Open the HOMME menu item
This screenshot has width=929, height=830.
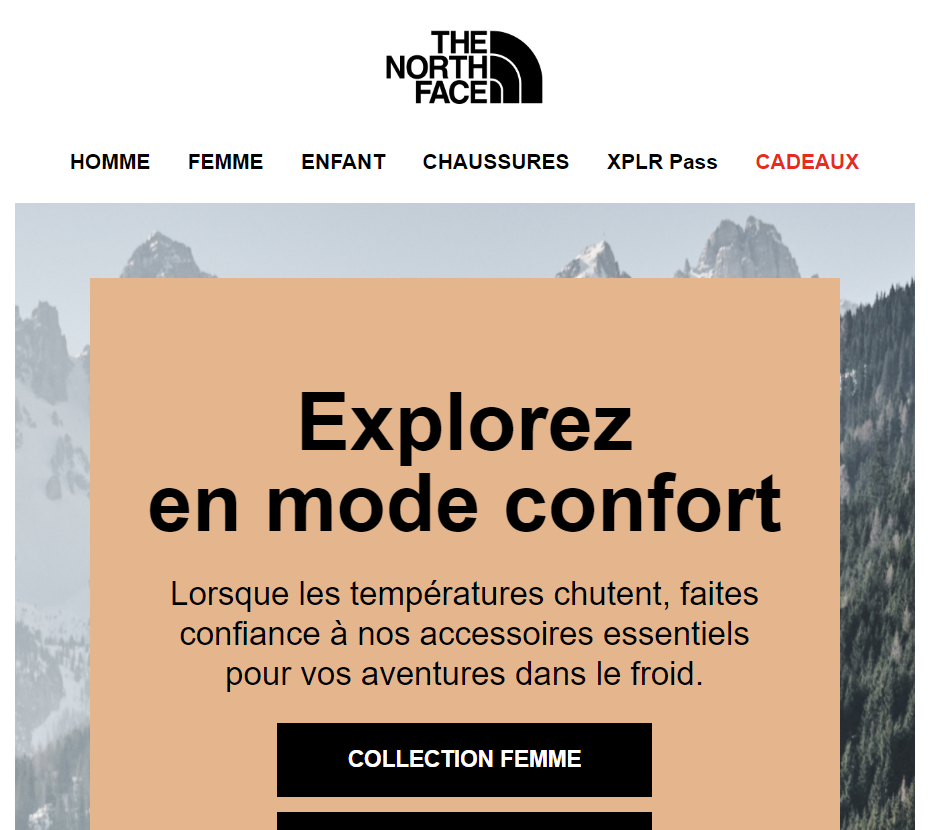[110, 162]
